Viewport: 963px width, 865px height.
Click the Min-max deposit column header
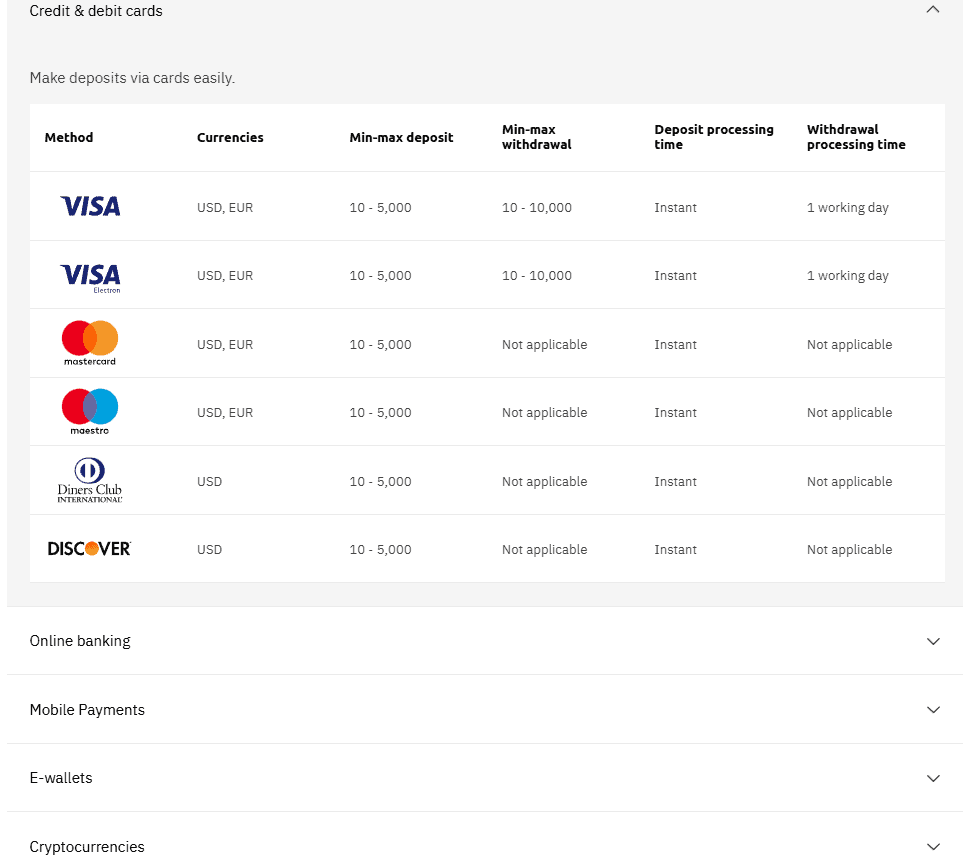click(401, 138)
